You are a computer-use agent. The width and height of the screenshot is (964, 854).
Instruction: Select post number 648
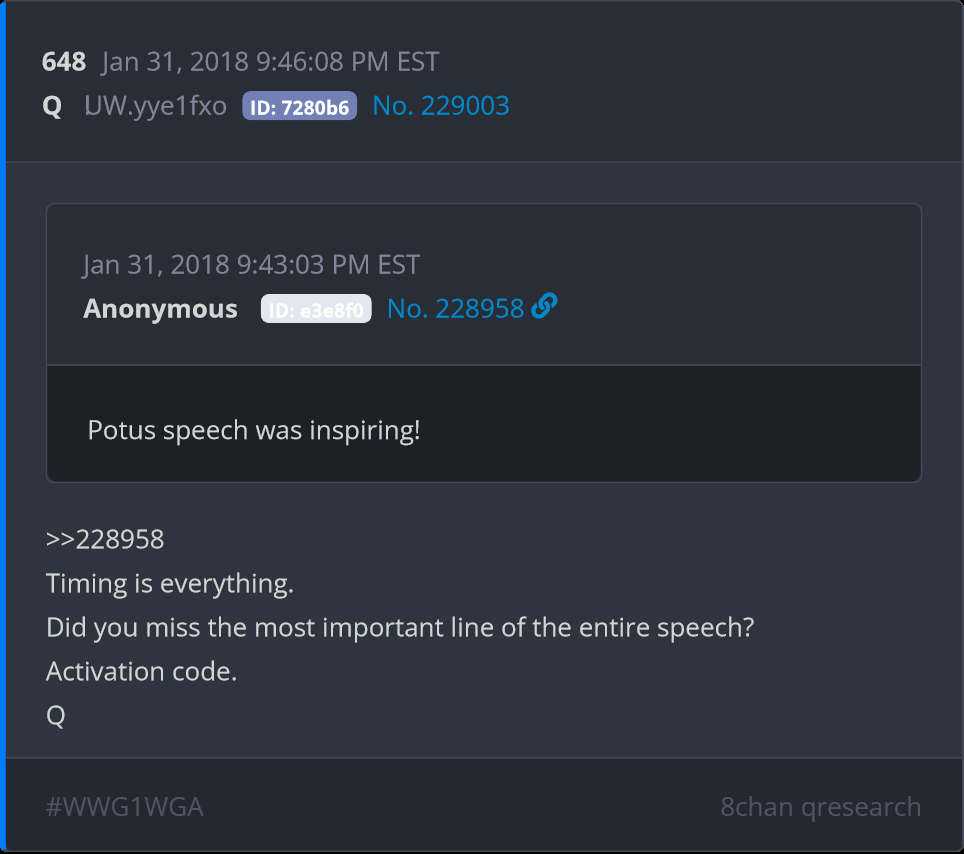pyautogui.click(x=63, y=62)
